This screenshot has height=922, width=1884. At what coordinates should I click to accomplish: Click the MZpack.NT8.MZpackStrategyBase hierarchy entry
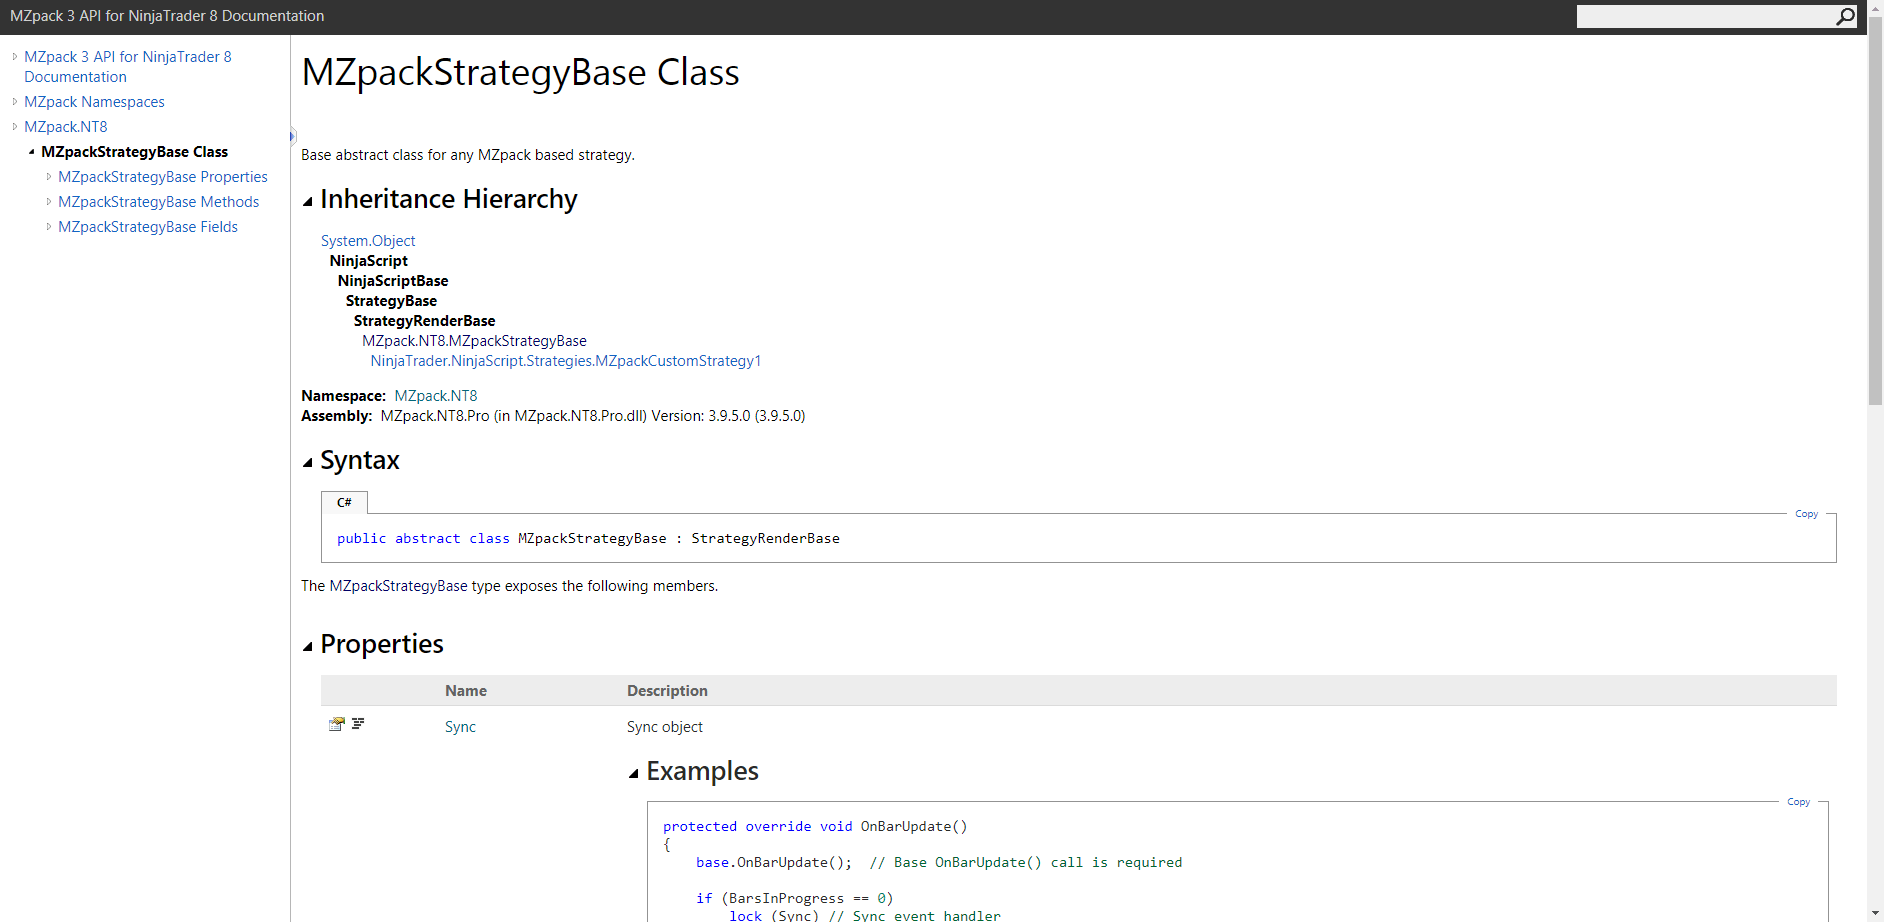(x=474, y=341)
